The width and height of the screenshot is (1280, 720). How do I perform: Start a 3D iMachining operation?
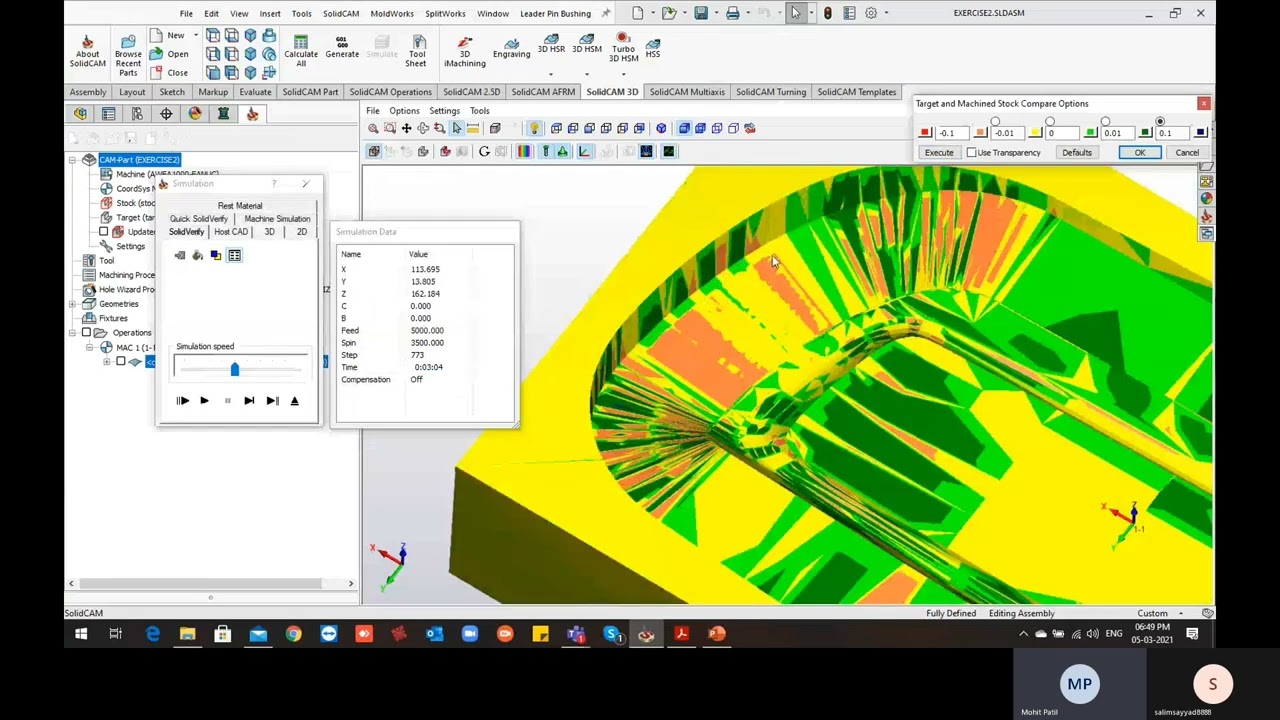465,52
